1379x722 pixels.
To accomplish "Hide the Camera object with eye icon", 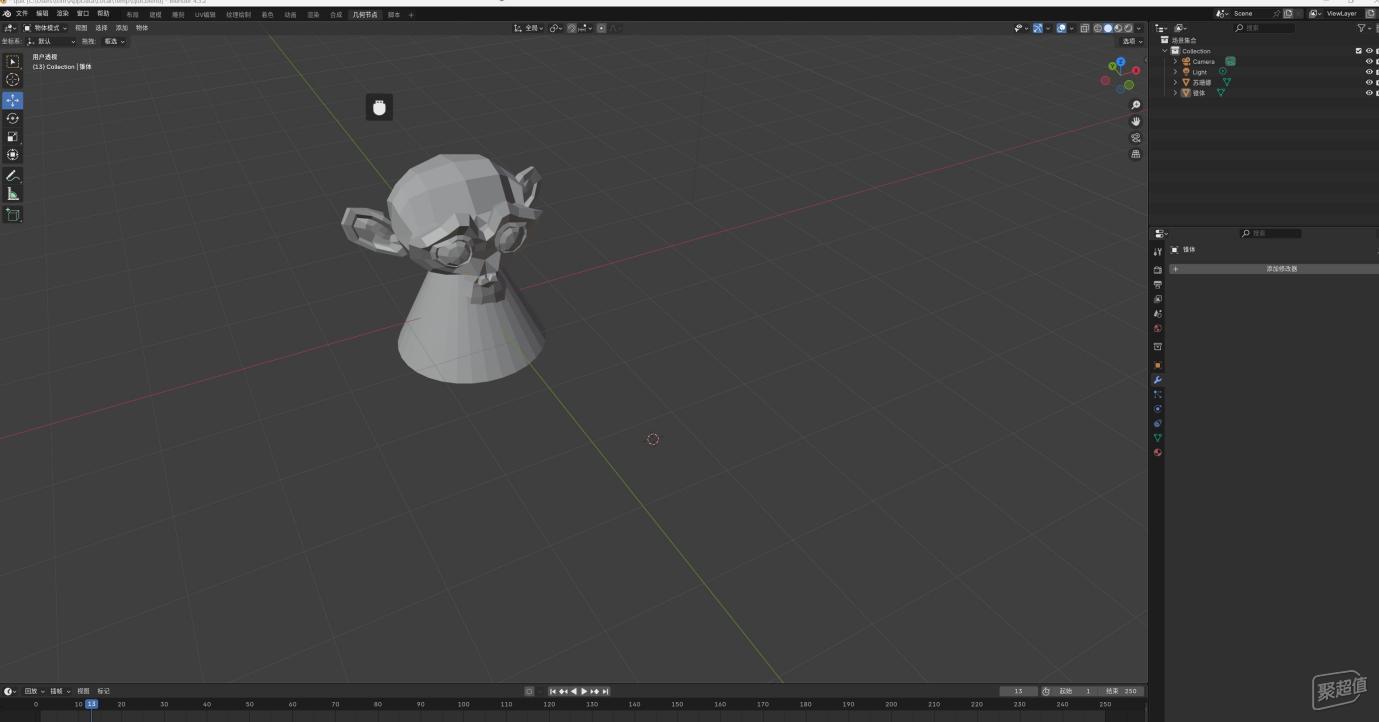I will tap(1369, 61).
